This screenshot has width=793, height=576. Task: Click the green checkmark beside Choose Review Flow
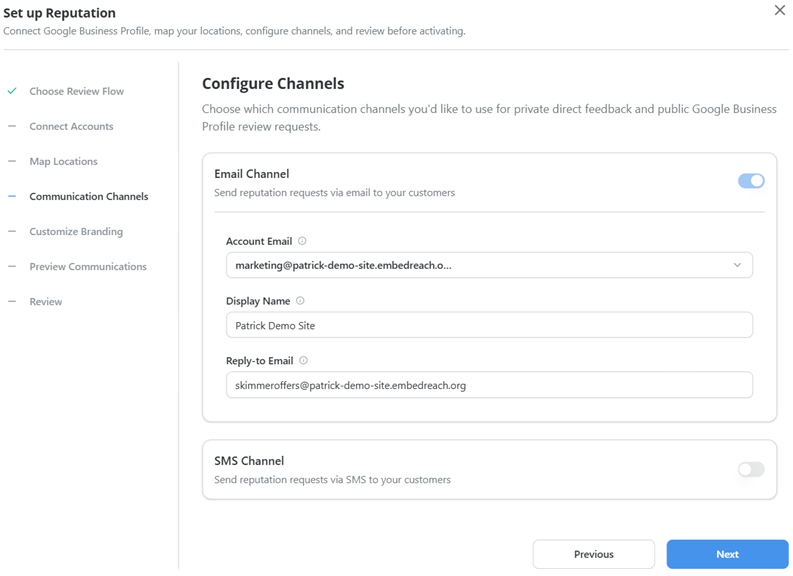point(12,91)
